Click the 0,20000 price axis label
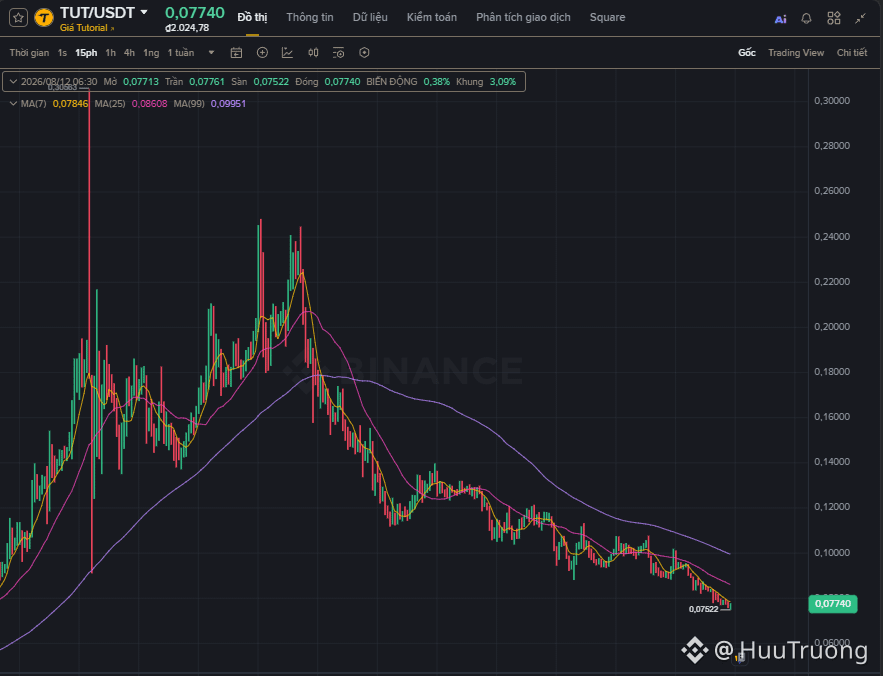Viewport: 883px width, 676px height. click(x=832, y=327)
